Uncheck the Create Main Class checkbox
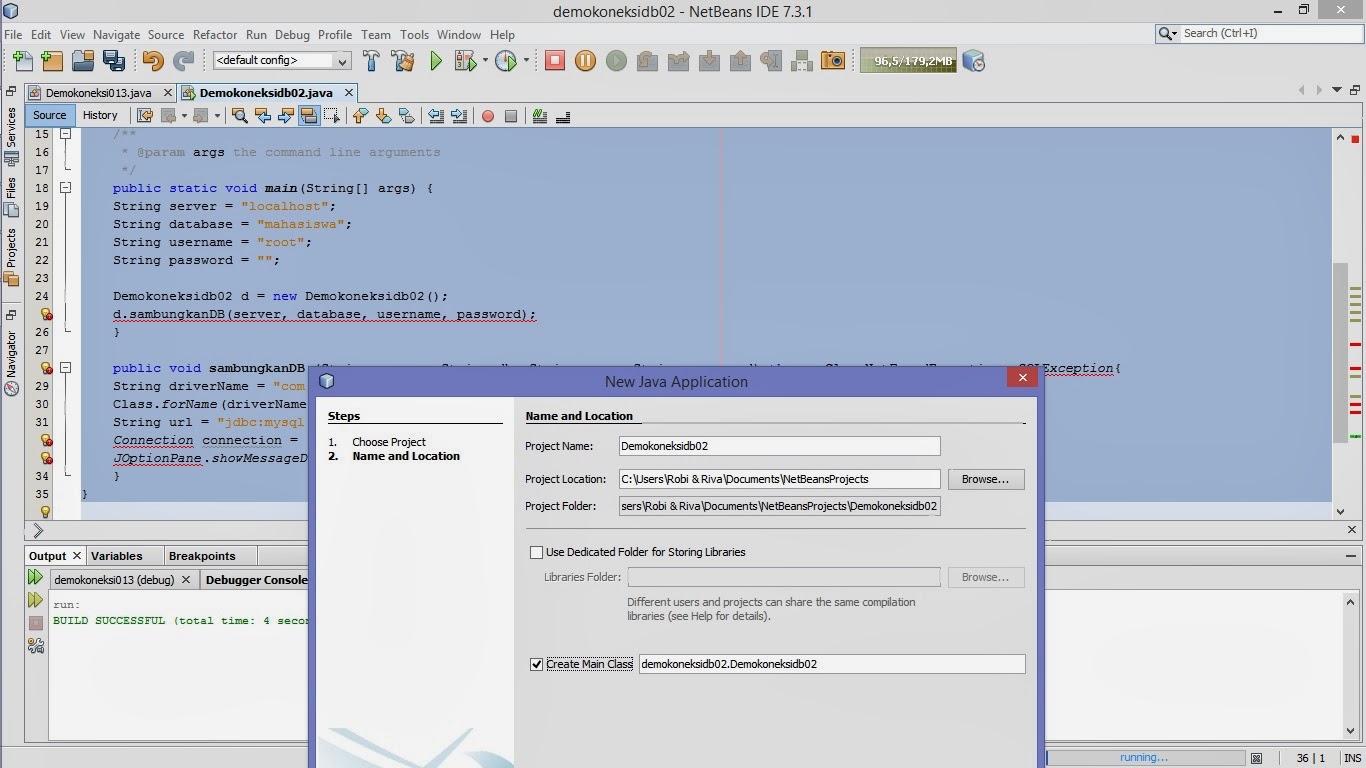Image resolution: width=1366 pixels, height=768 pixels. pyautogui.click(x=536, y=664)
